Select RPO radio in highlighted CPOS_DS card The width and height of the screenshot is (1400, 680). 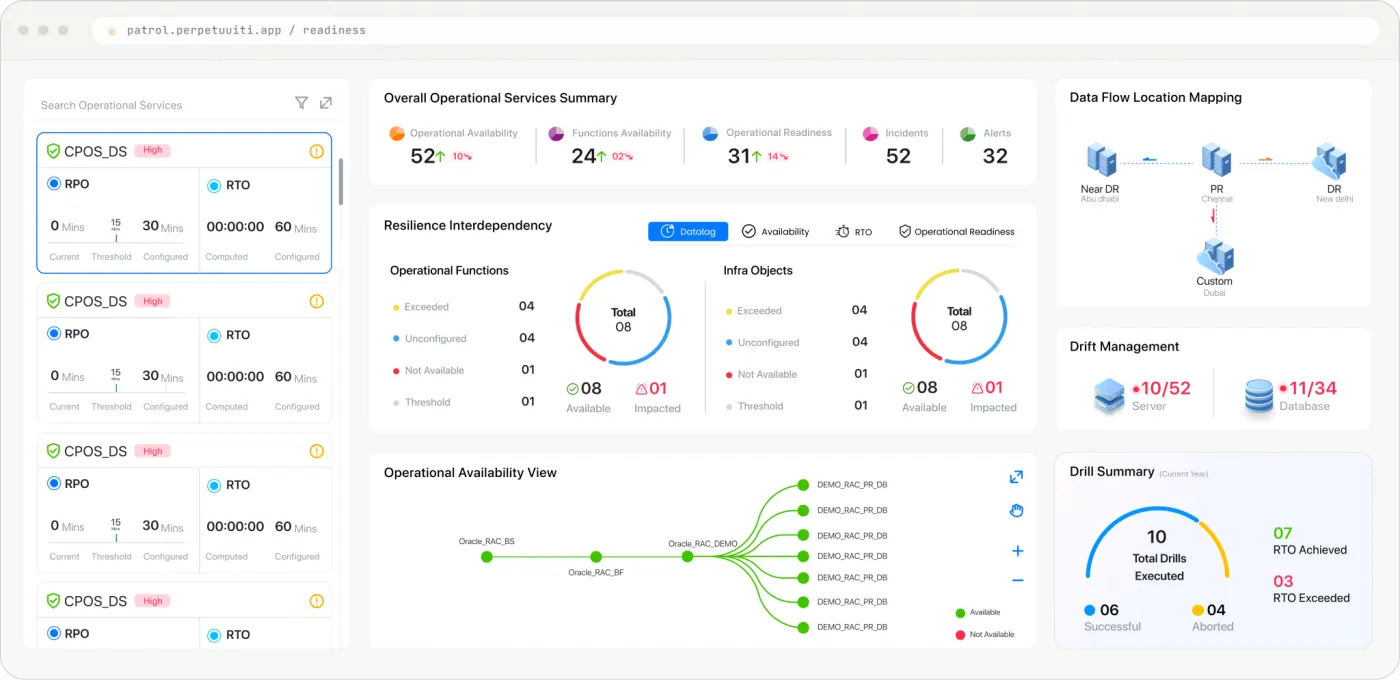(54, 184)
